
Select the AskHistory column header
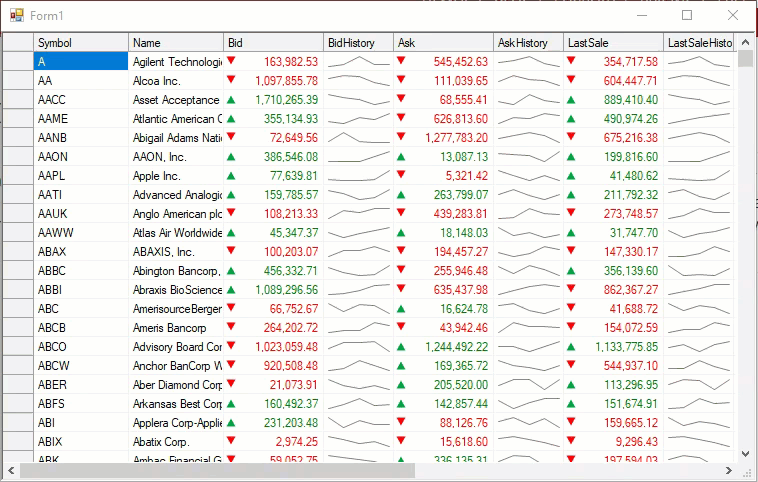point(527,43)
